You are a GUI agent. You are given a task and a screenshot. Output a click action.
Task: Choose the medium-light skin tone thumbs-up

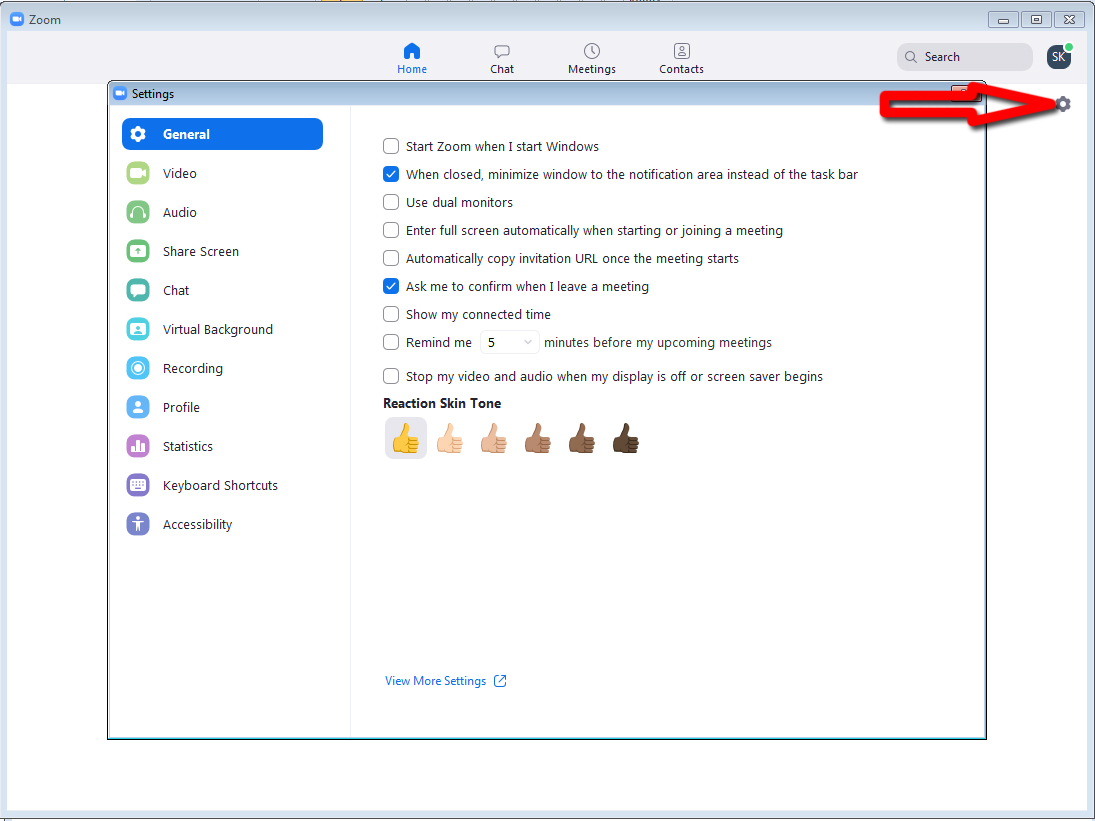[x=494, y=438]
